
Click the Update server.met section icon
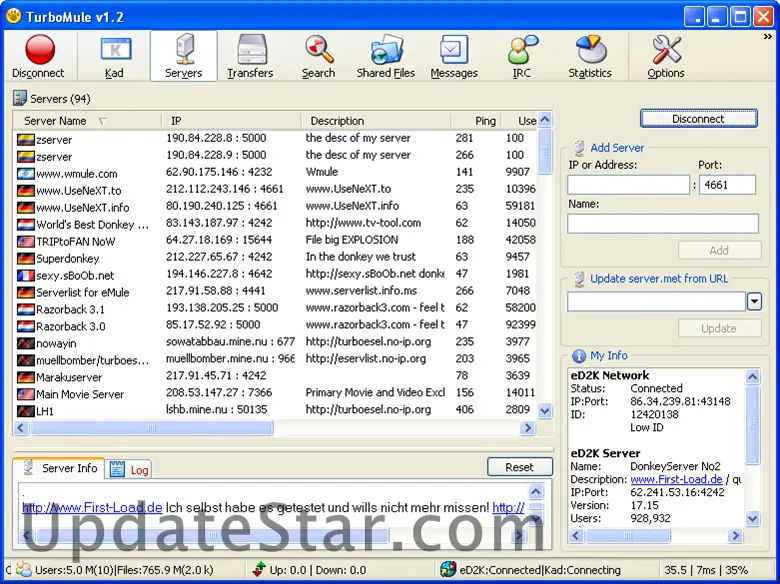tap(579, 279)
